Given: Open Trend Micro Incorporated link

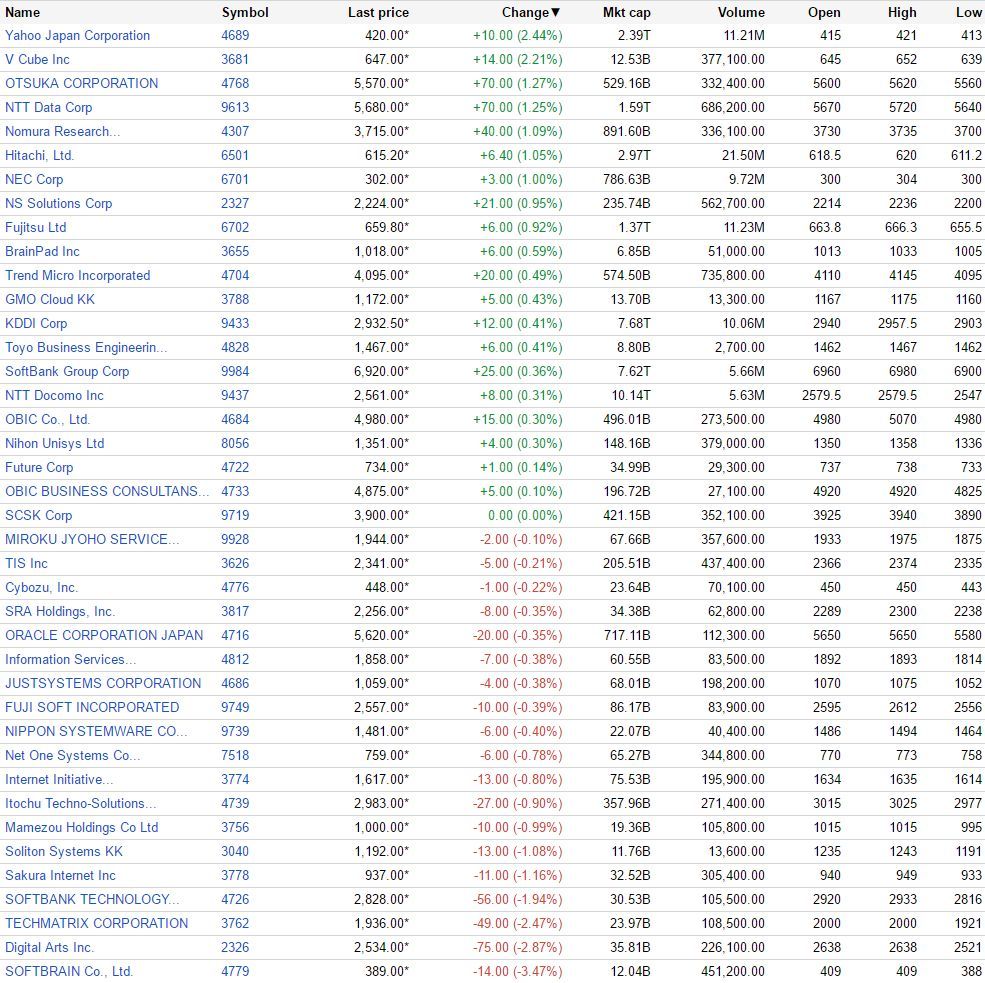Looking at the screenshot, I should [x=77, y=276].
